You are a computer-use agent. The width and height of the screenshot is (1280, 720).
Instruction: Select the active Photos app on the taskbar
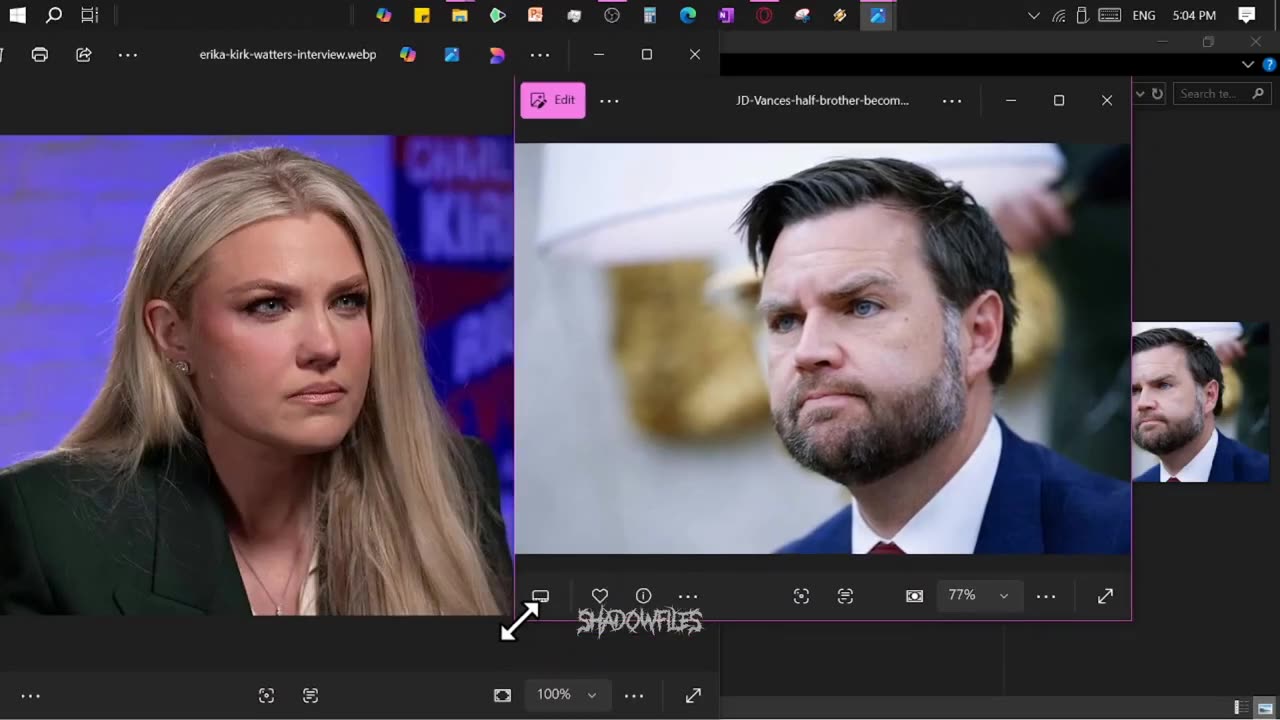point(878,15)
